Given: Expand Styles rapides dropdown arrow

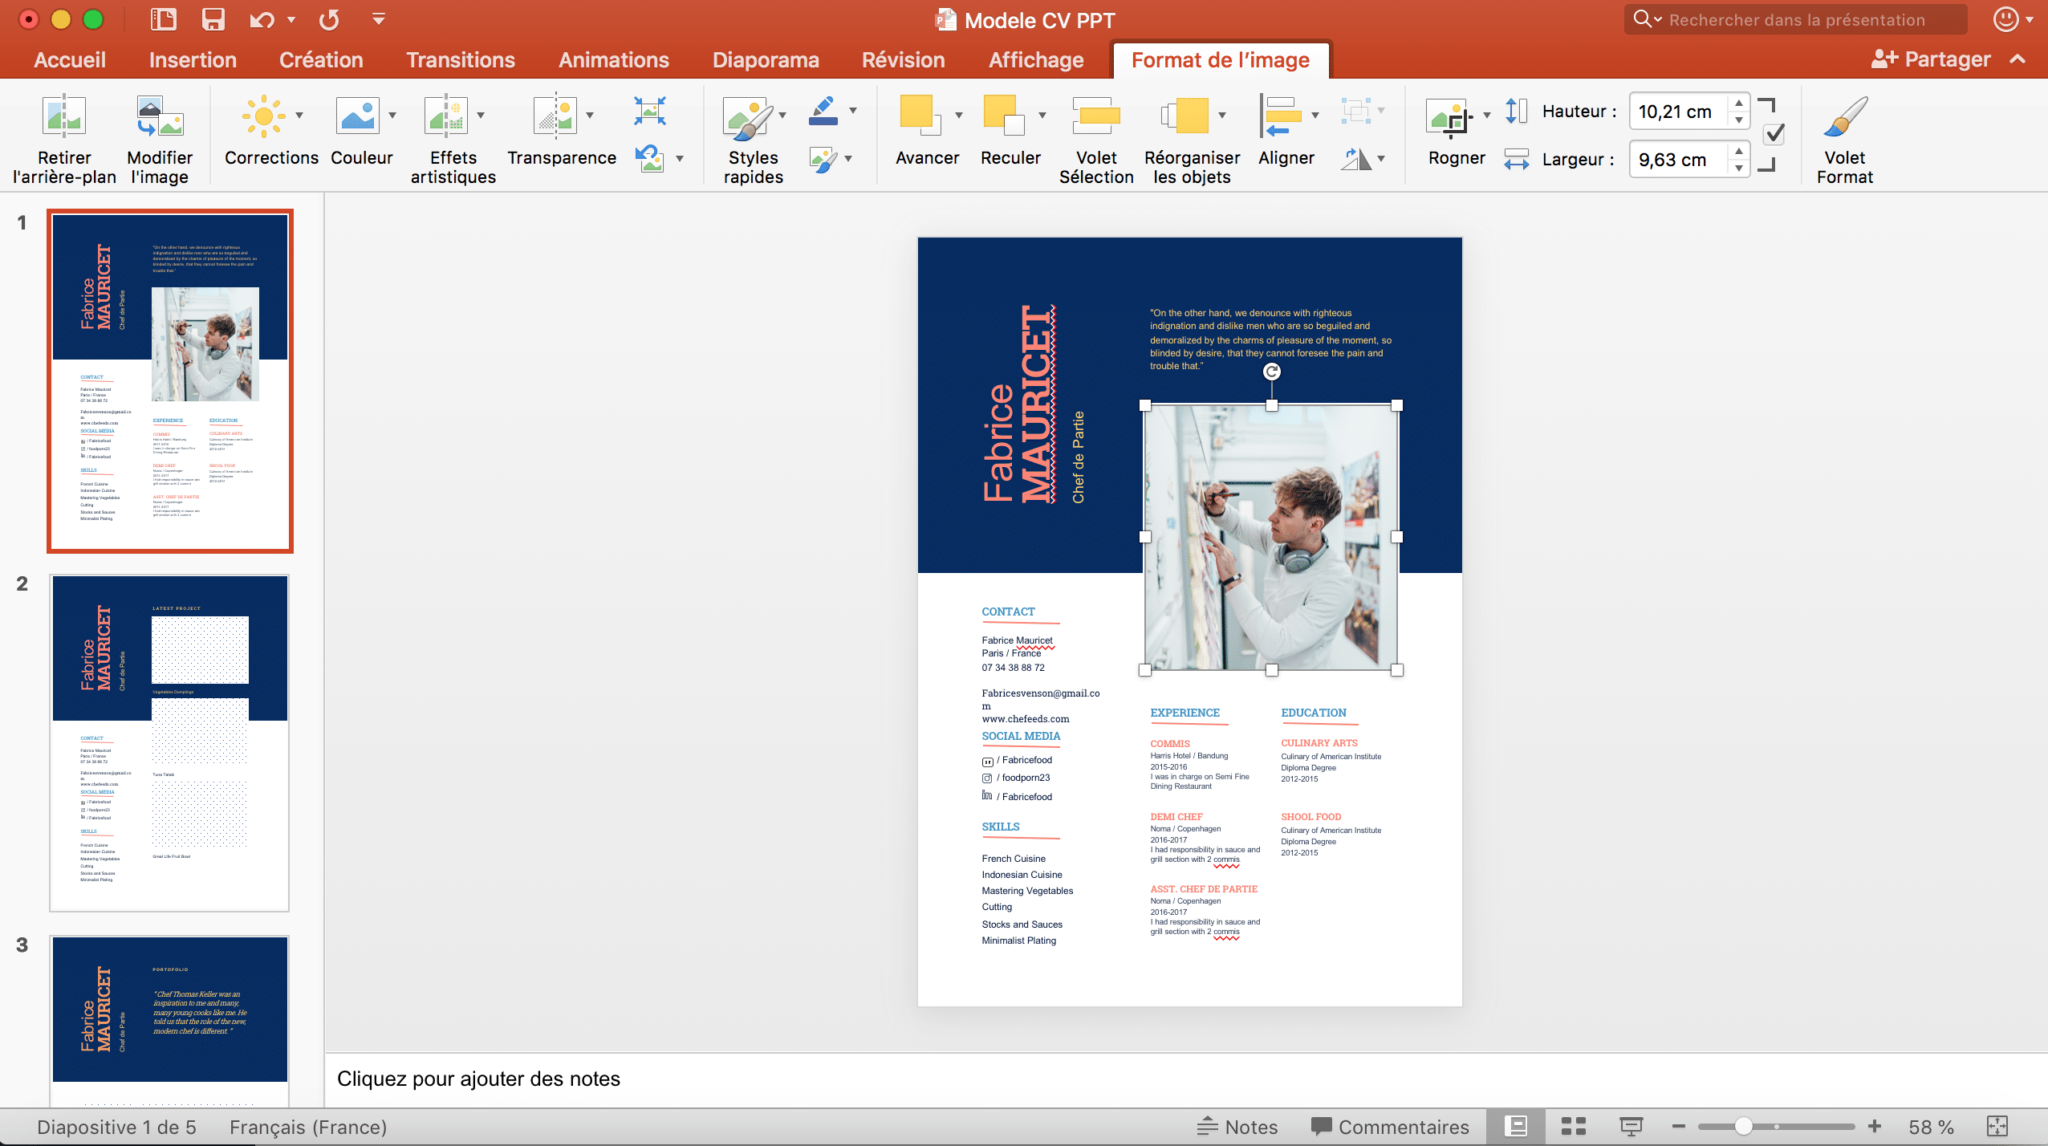Looking at the screenshot, I should (x=782, y=115).
